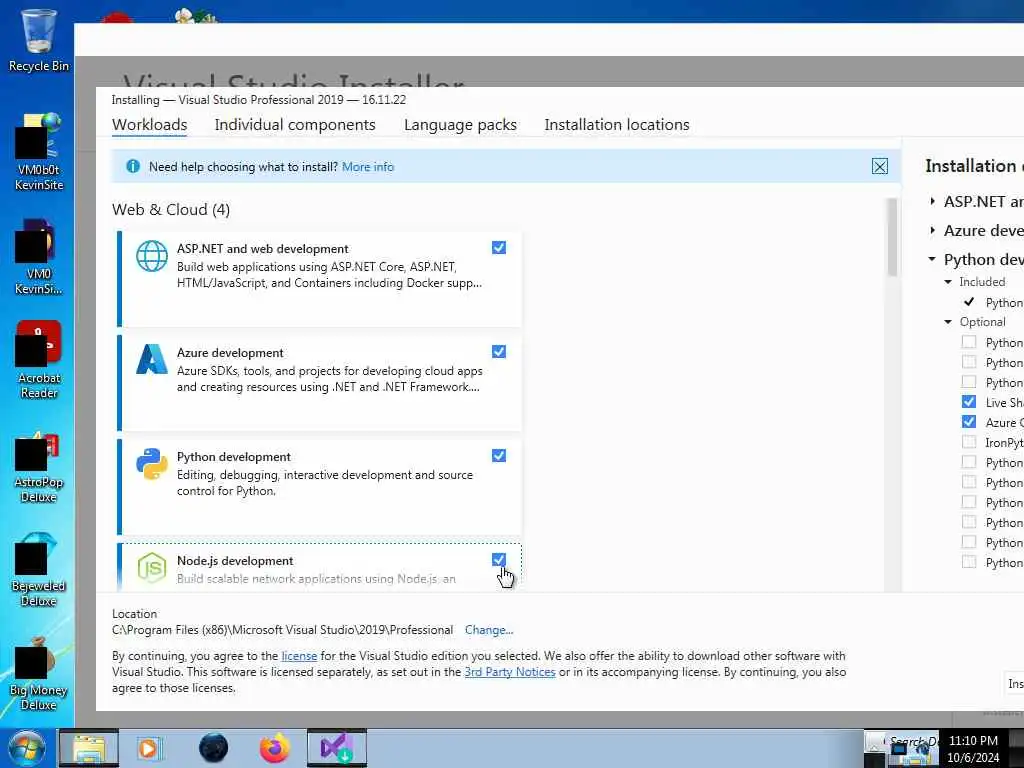
Task: Open the dark globe browser taskbar icon
Action: click(214, 748)
